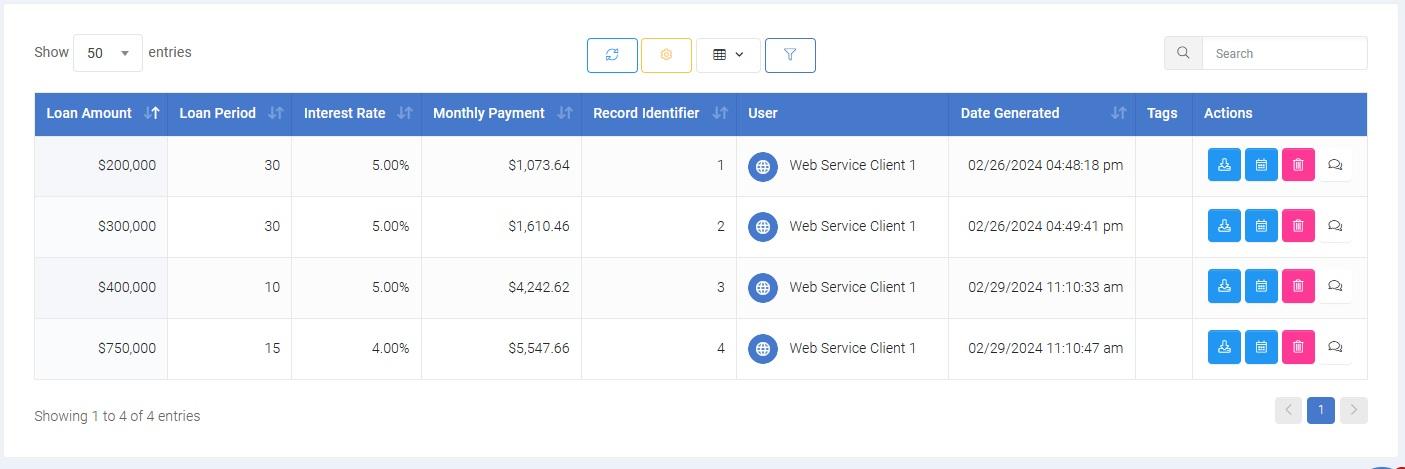Image resolution: width=1405 pixels, height=469 pixels.
Task: Delete record 4 with pink trash button
Action: point(1298,348)
